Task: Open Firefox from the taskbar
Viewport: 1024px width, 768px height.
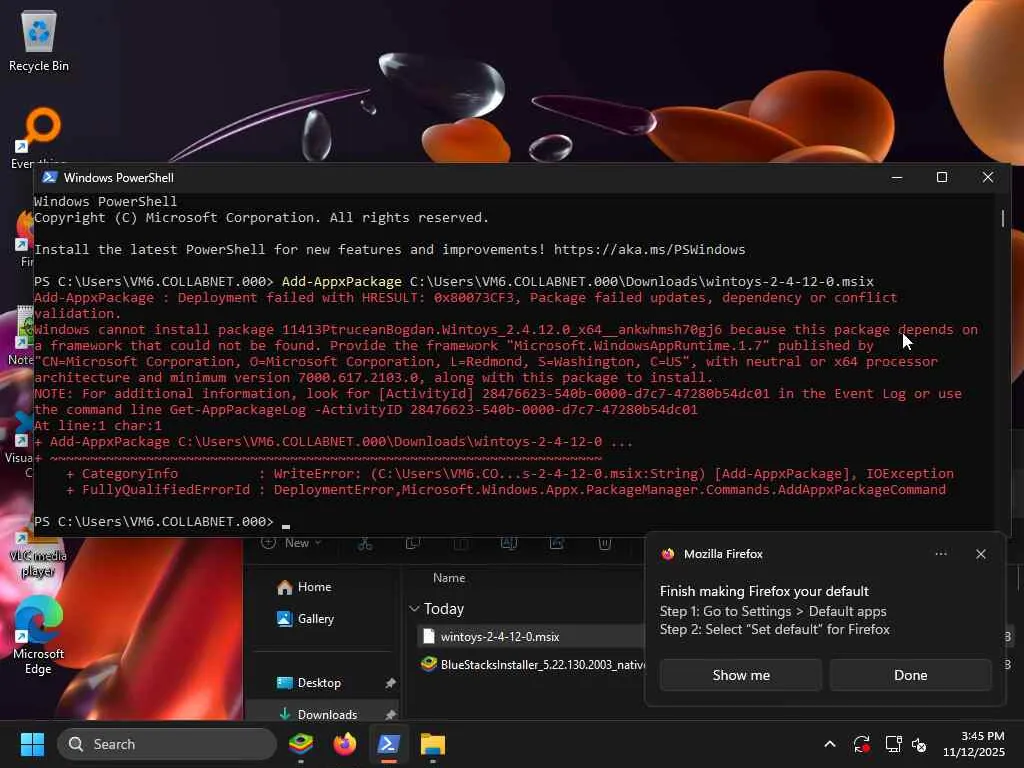Action: (x=345, y=744)
